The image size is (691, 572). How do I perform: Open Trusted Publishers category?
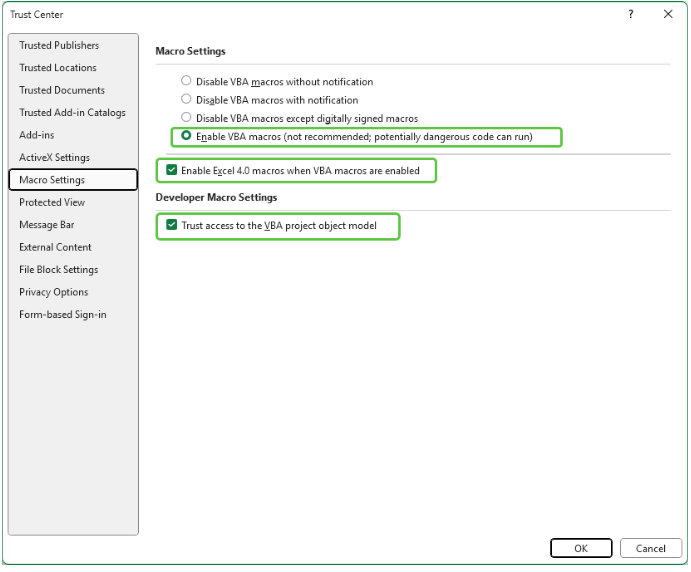(59, 46)
